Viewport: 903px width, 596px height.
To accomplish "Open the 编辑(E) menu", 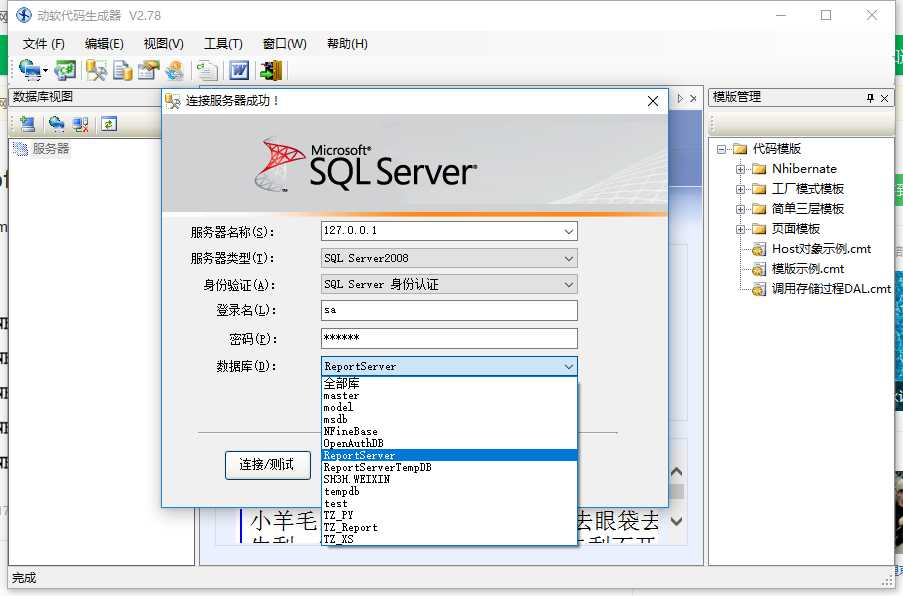I will click(104, 44).
